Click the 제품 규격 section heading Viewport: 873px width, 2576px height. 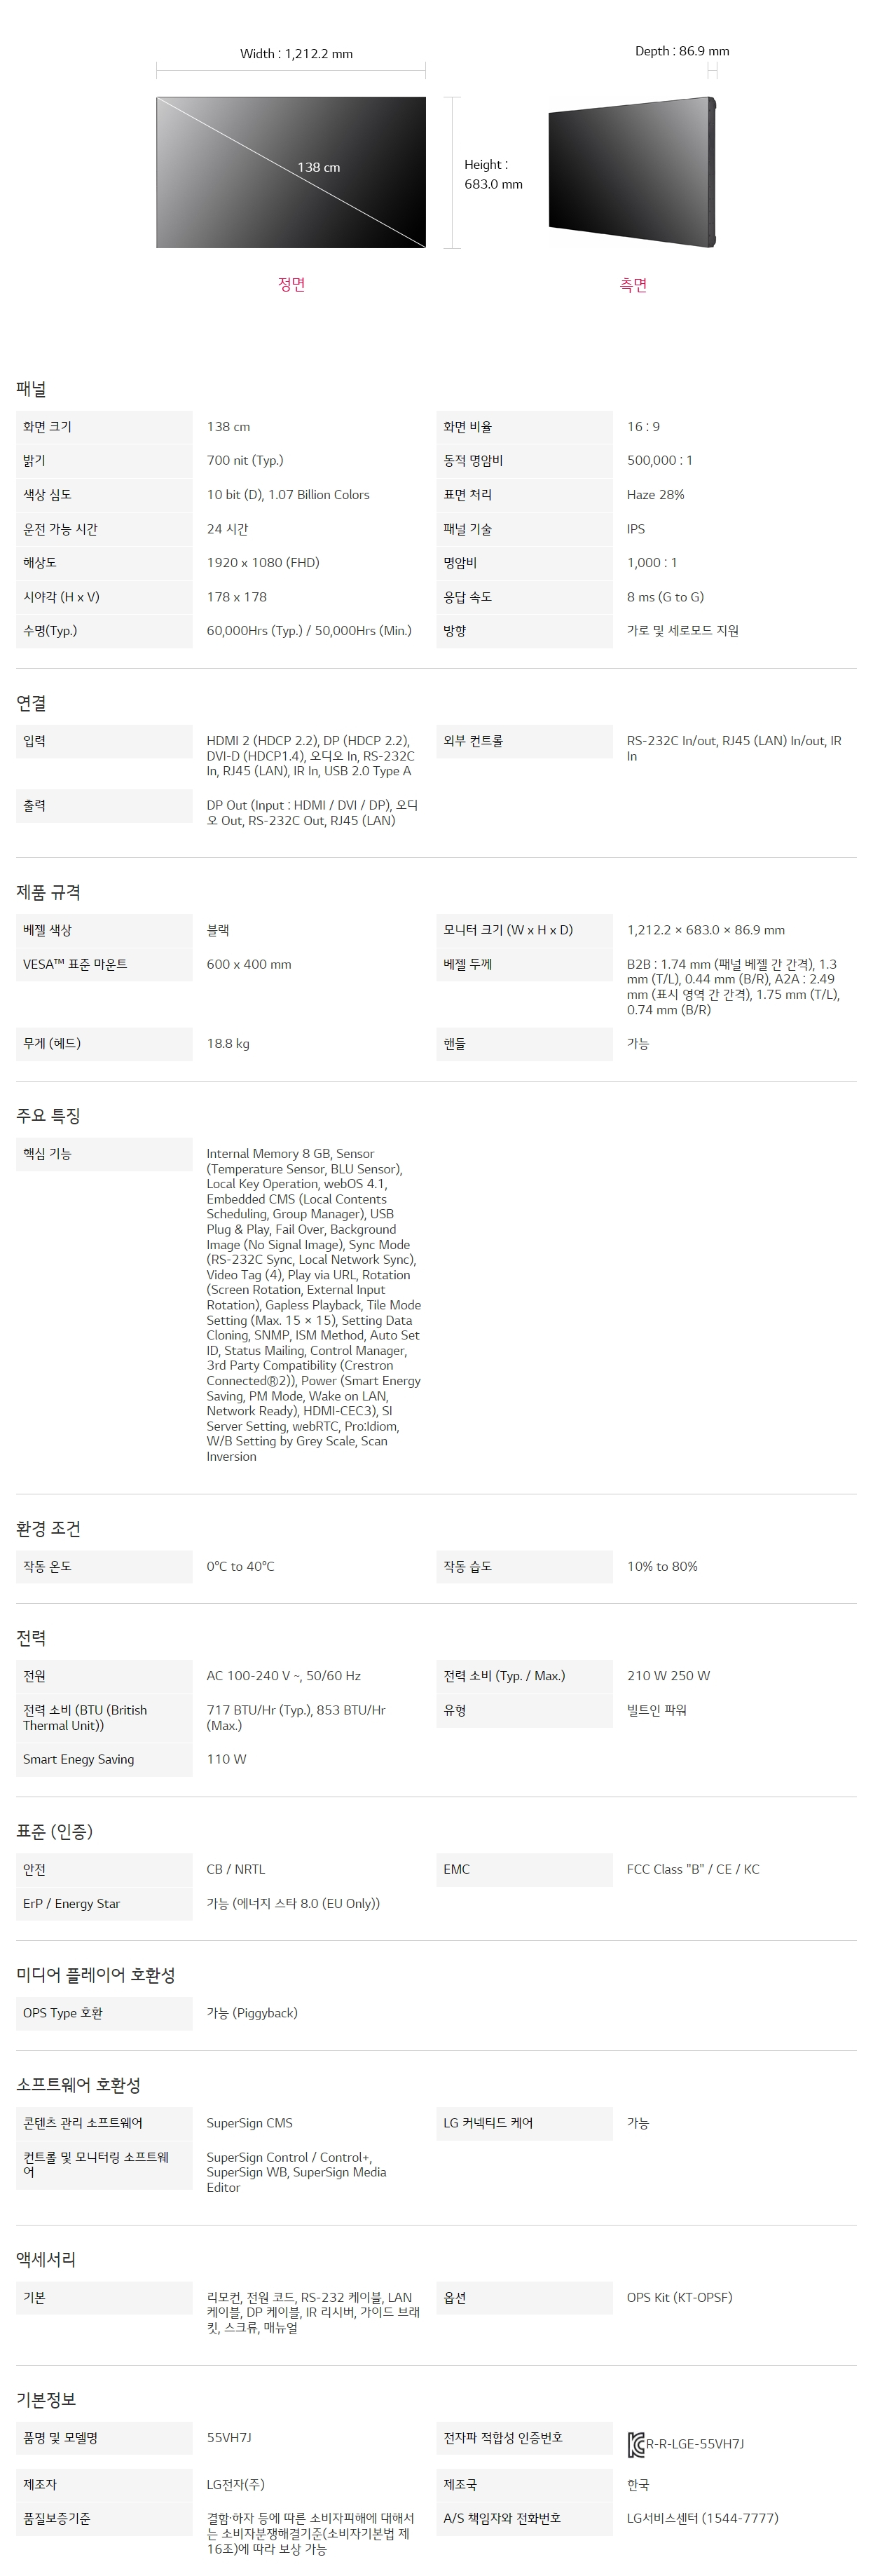pos(48,892)
